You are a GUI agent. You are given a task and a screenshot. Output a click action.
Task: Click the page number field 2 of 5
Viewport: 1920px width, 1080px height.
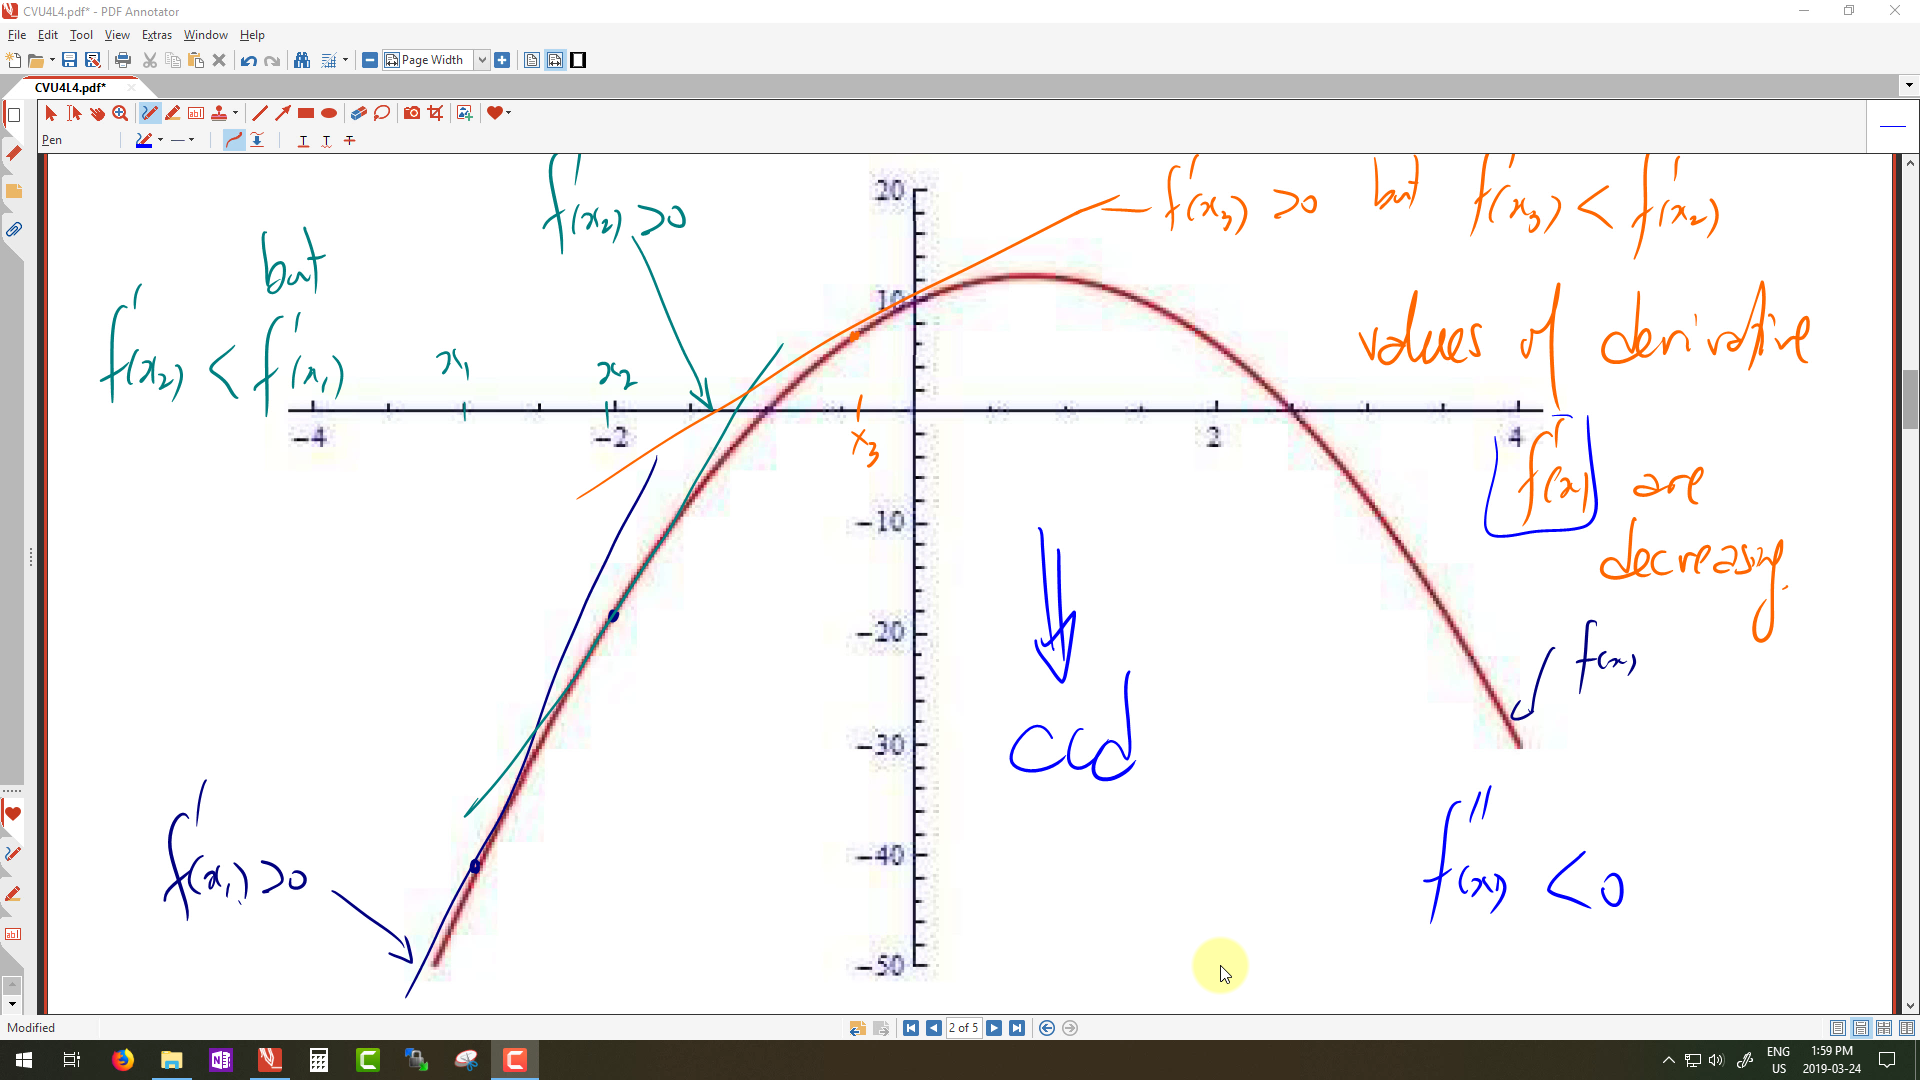963,1028
